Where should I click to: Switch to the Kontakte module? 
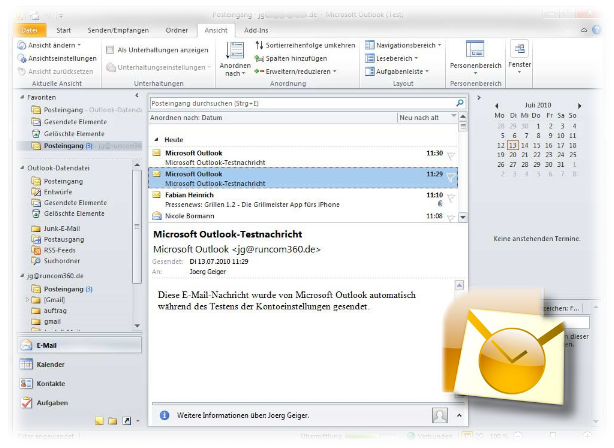point(79,383)
